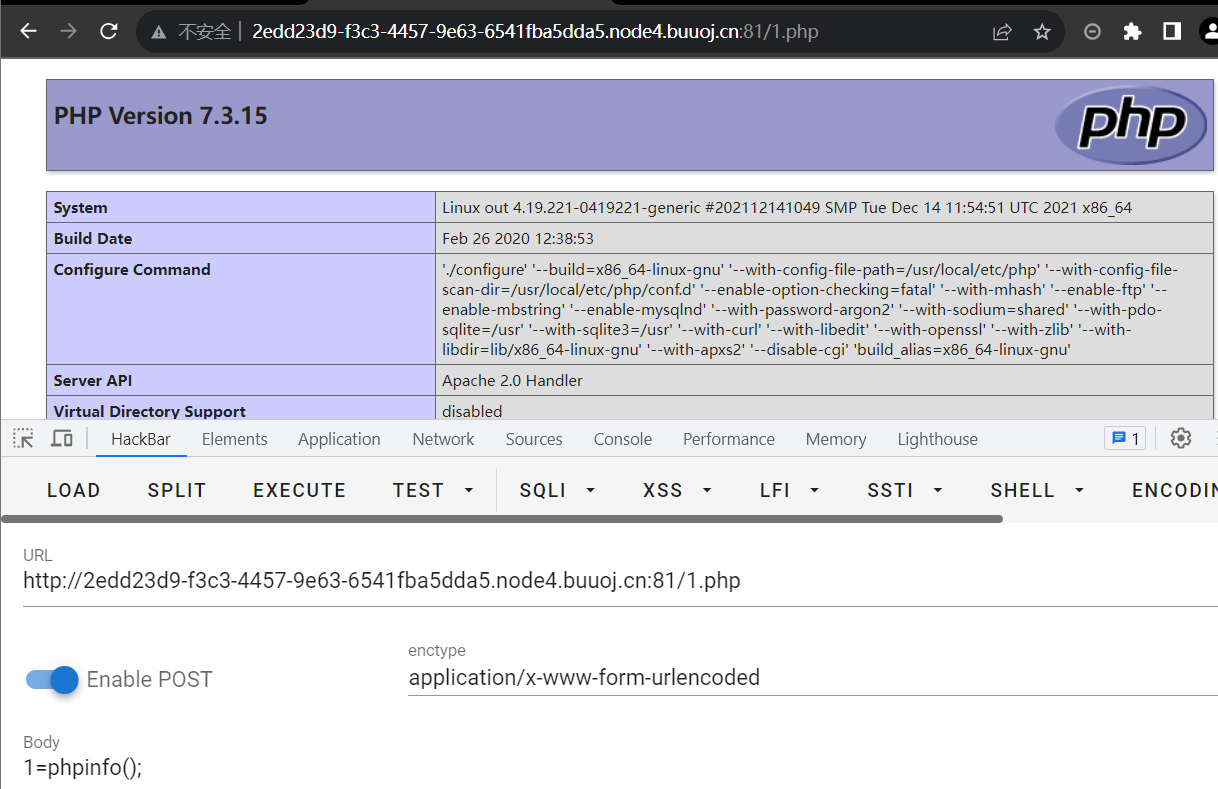Select the inspect element tool in DevTools
Viewport: 1218px width, 789px height.
pos(22,438)
